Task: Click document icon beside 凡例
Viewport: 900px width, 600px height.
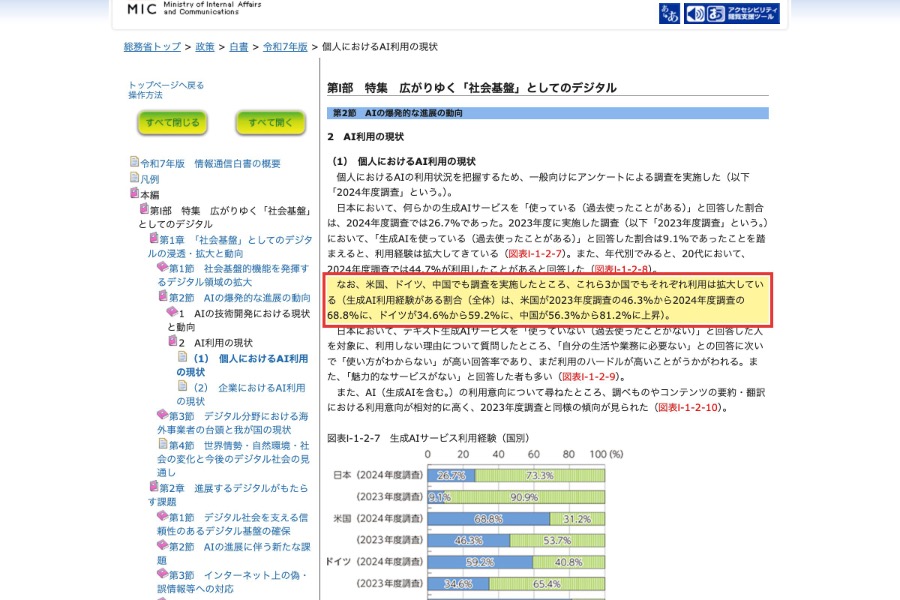Action: click(x=134, y=177)
